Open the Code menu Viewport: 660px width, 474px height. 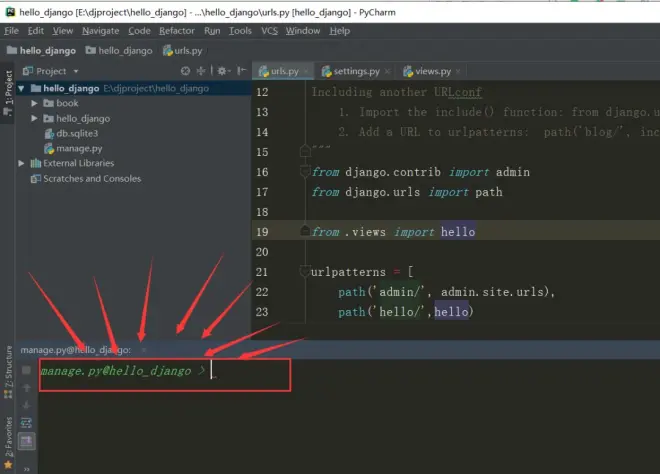pyautogui.click(x=139, y=31)
